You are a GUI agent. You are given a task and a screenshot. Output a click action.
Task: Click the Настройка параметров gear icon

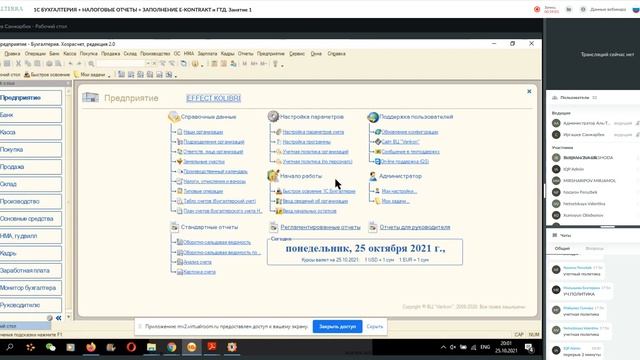click(x=273, y=116)
